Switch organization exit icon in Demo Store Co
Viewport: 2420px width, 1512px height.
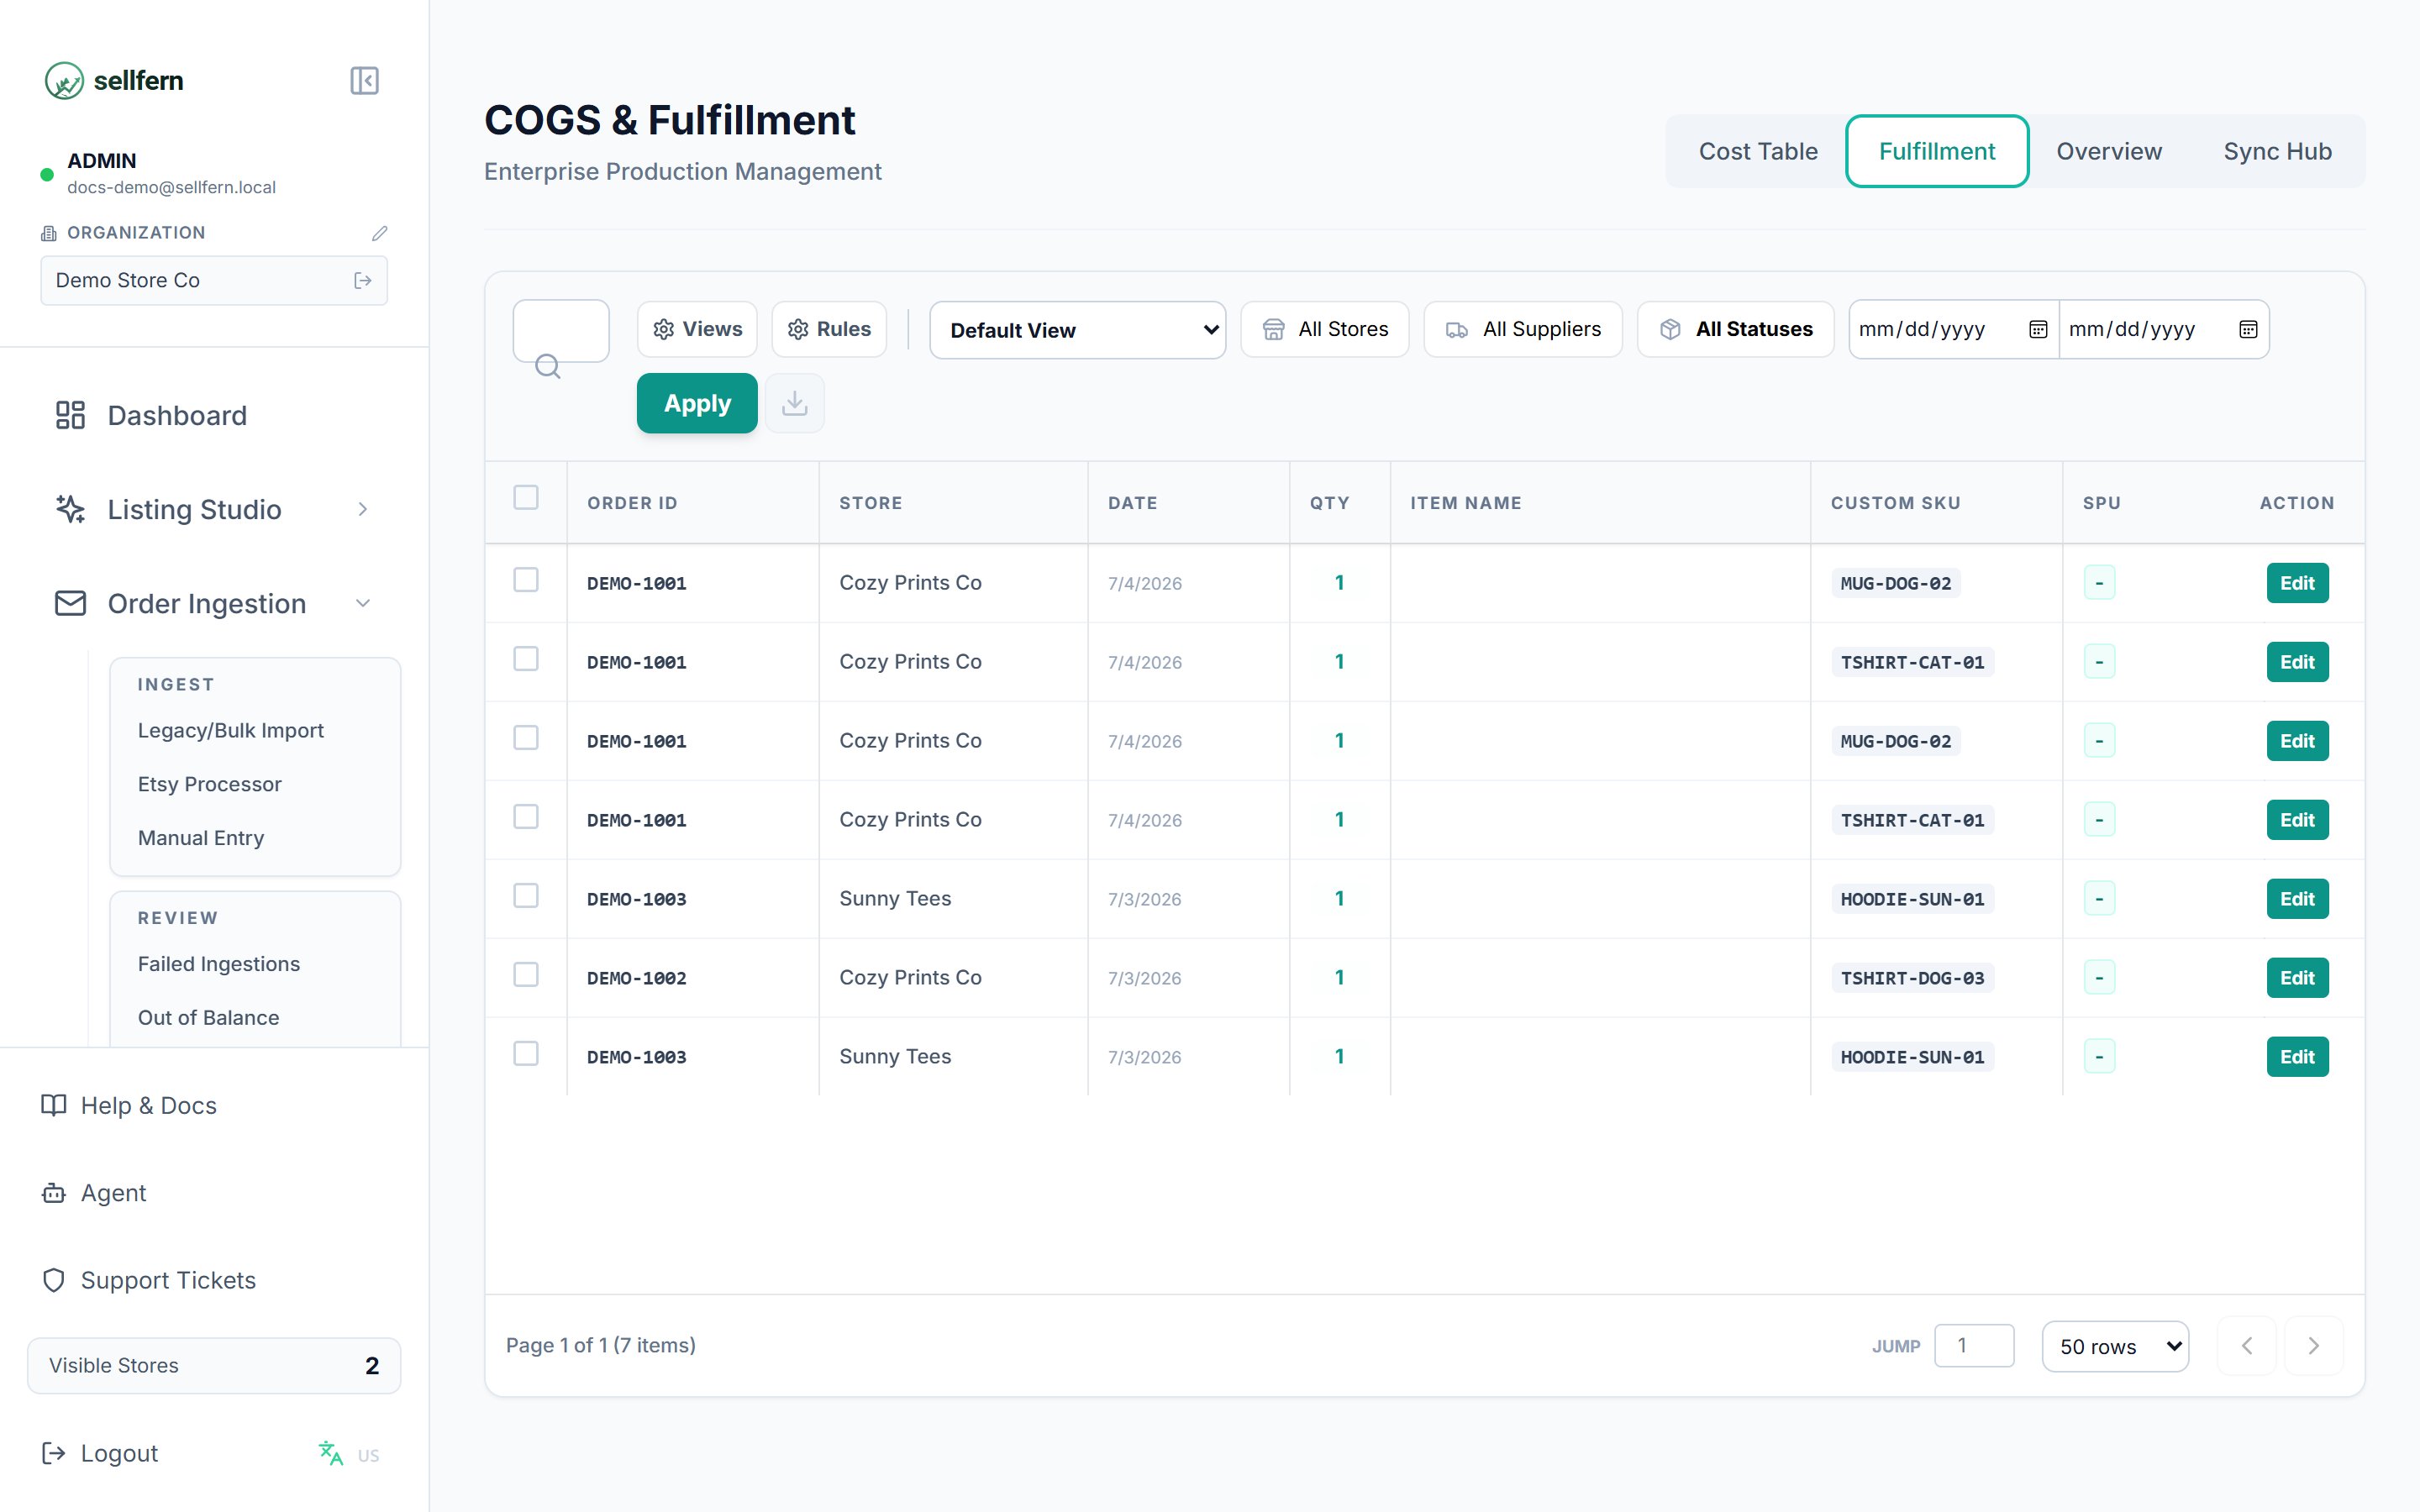click(x=363, y=281)
